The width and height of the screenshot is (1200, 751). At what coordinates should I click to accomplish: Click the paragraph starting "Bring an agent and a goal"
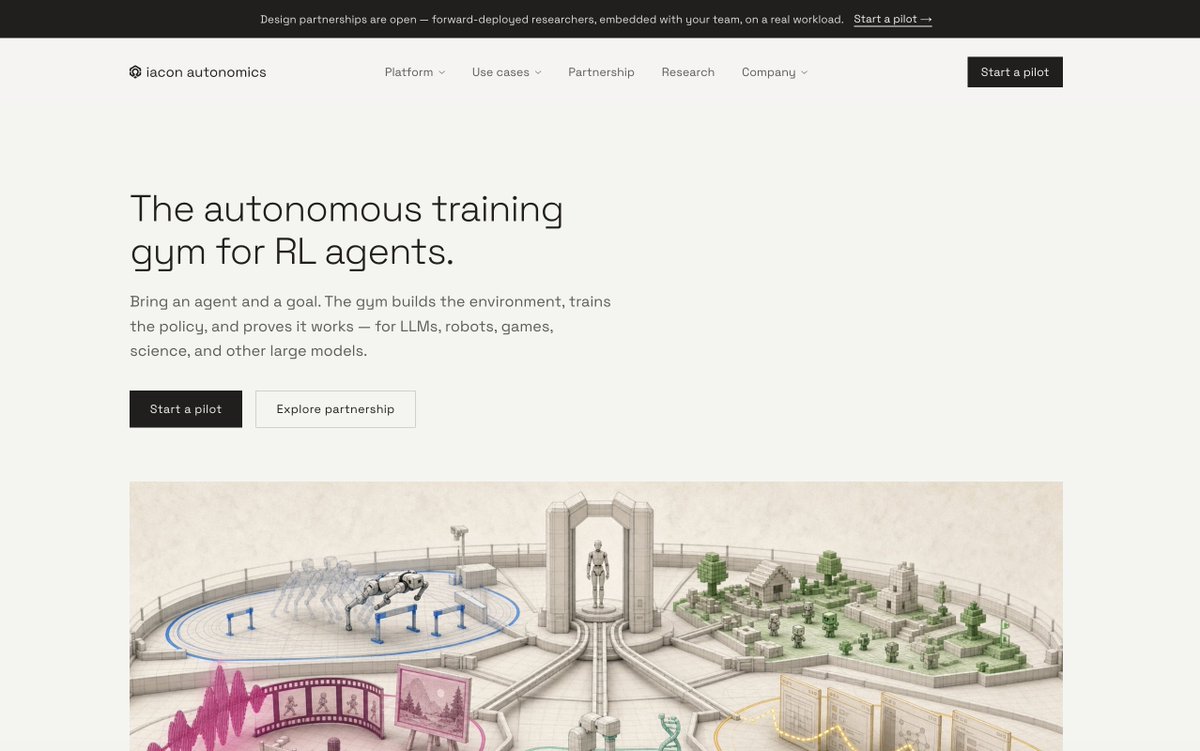pos(370,326)
